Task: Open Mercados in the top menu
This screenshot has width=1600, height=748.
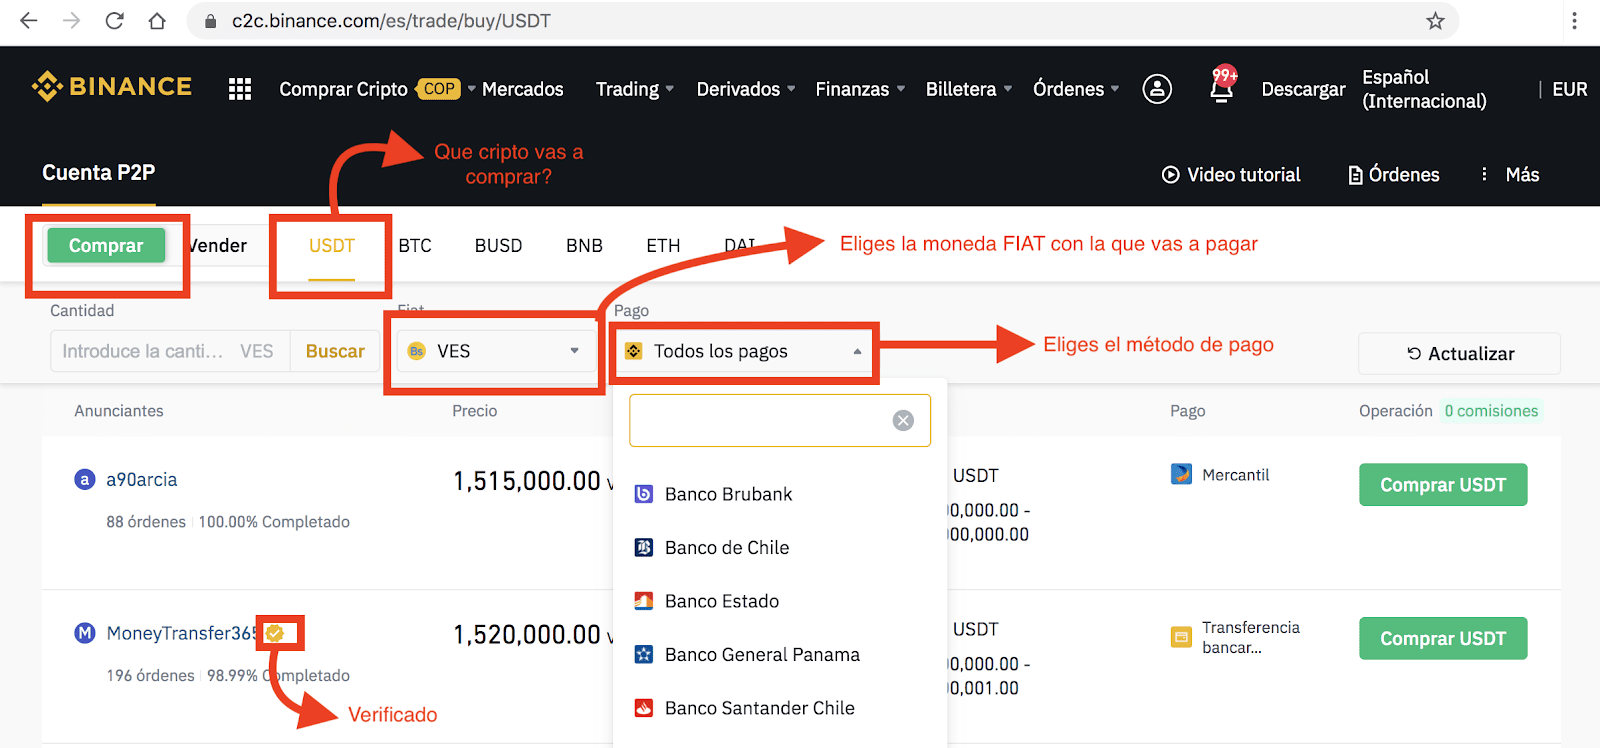Action: coord(523,89)
